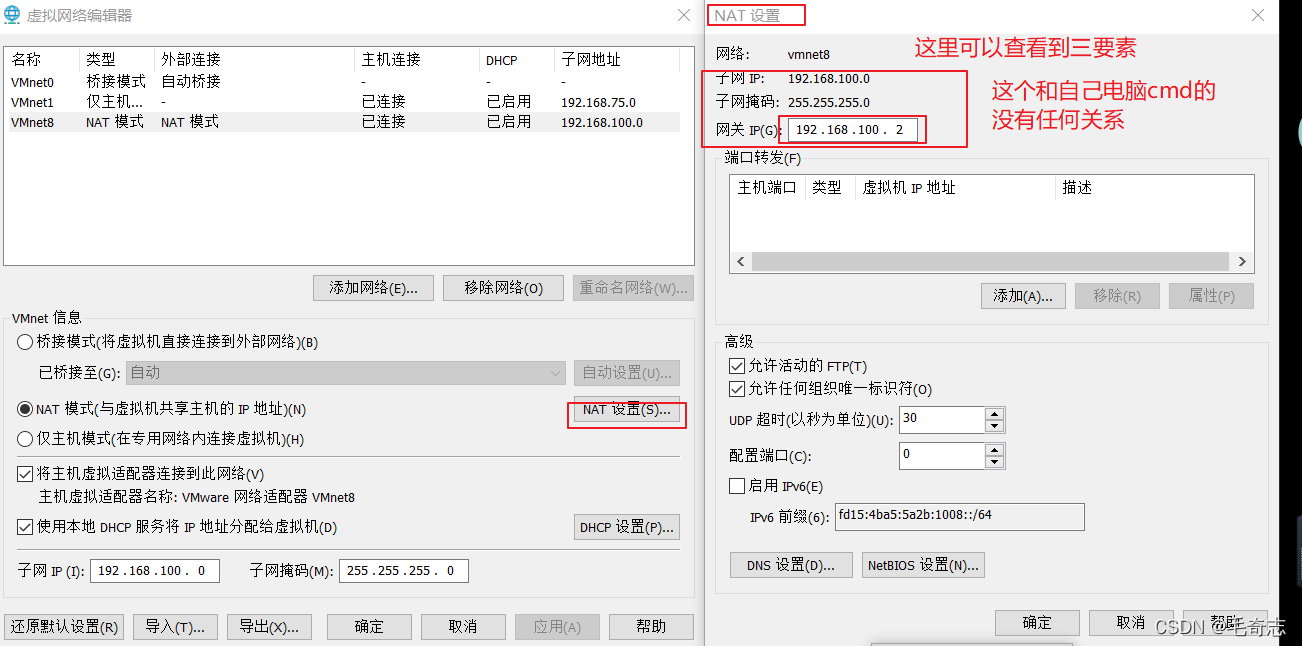Click the 配置端口(C) input field
Screen dimensions: 1302x646
[x=942, y=456]
